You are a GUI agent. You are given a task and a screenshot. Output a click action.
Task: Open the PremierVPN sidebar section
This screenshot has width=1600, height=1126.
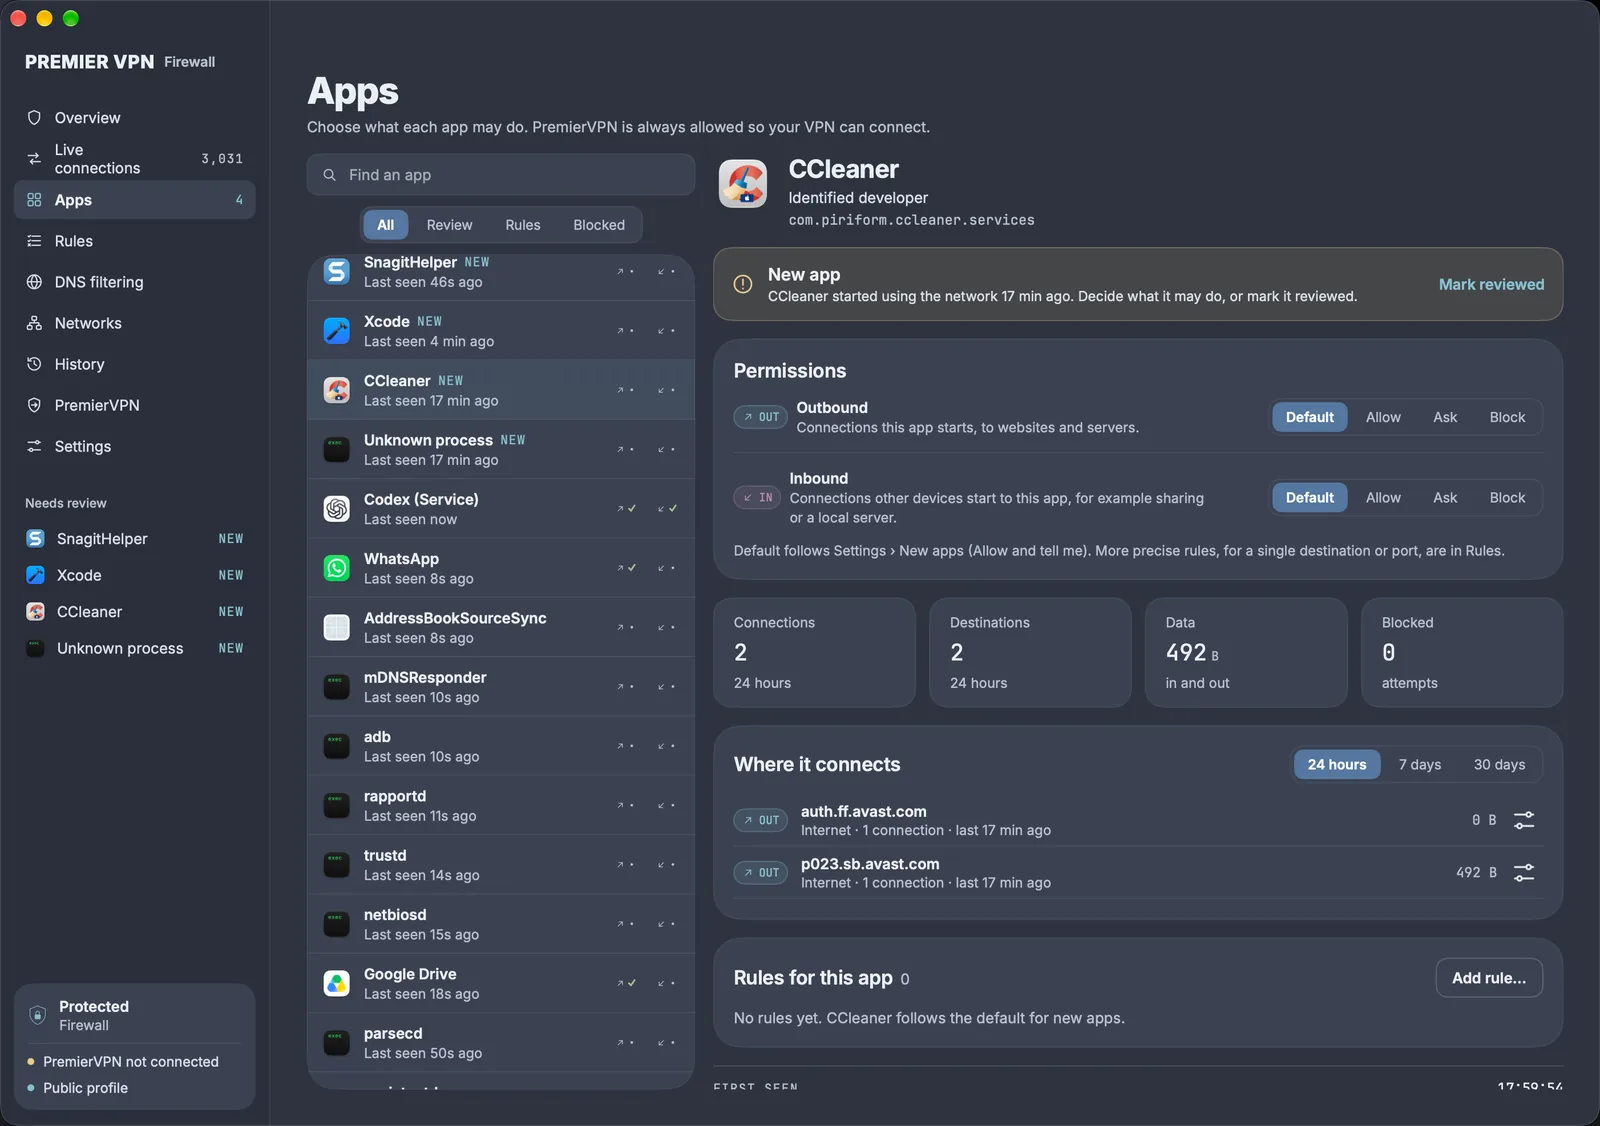pos(135,405)
